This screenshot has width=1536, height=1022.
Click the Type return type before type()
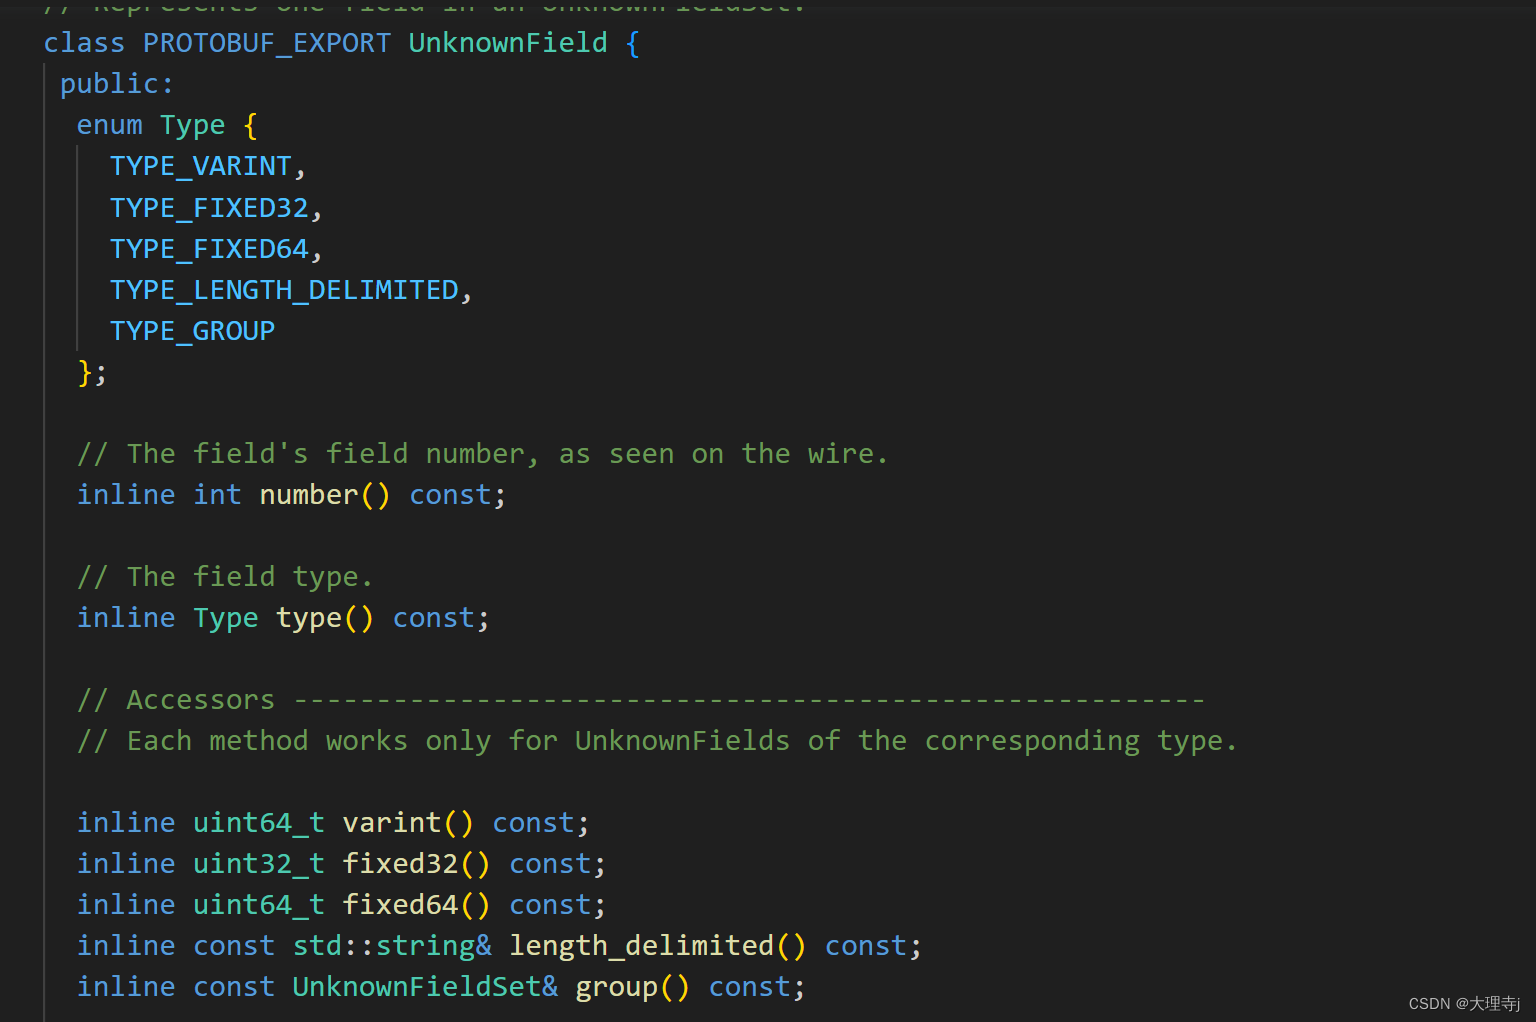click(226, 618)
